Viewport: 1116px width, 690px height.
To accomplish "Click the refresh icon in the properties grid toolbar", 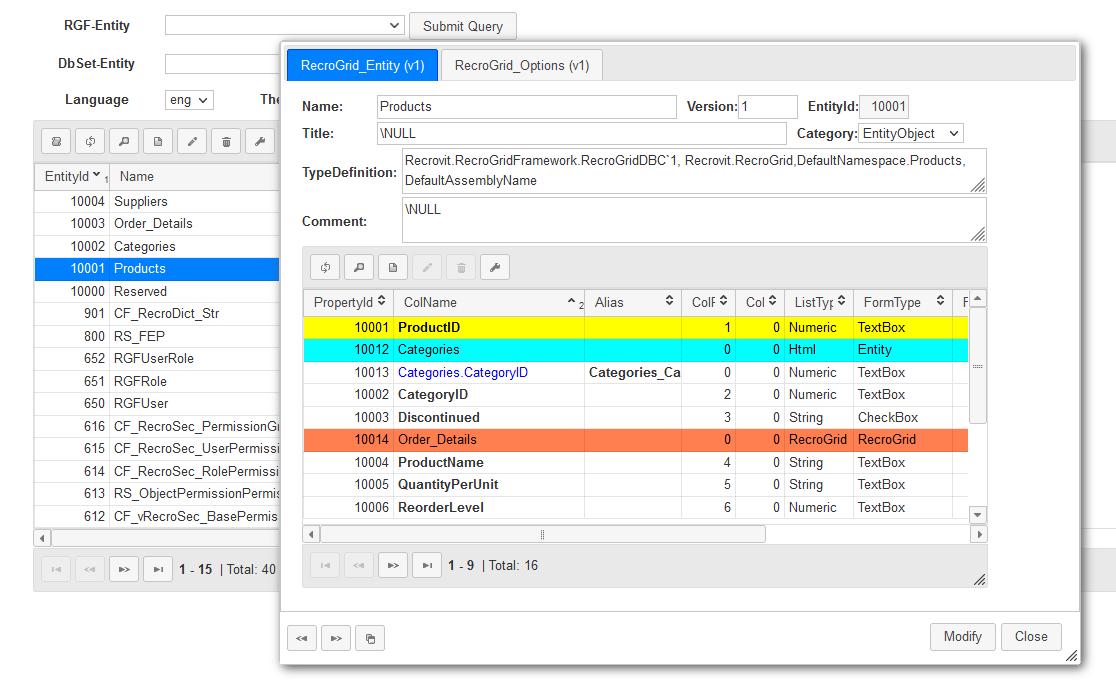I will point(325,267).
